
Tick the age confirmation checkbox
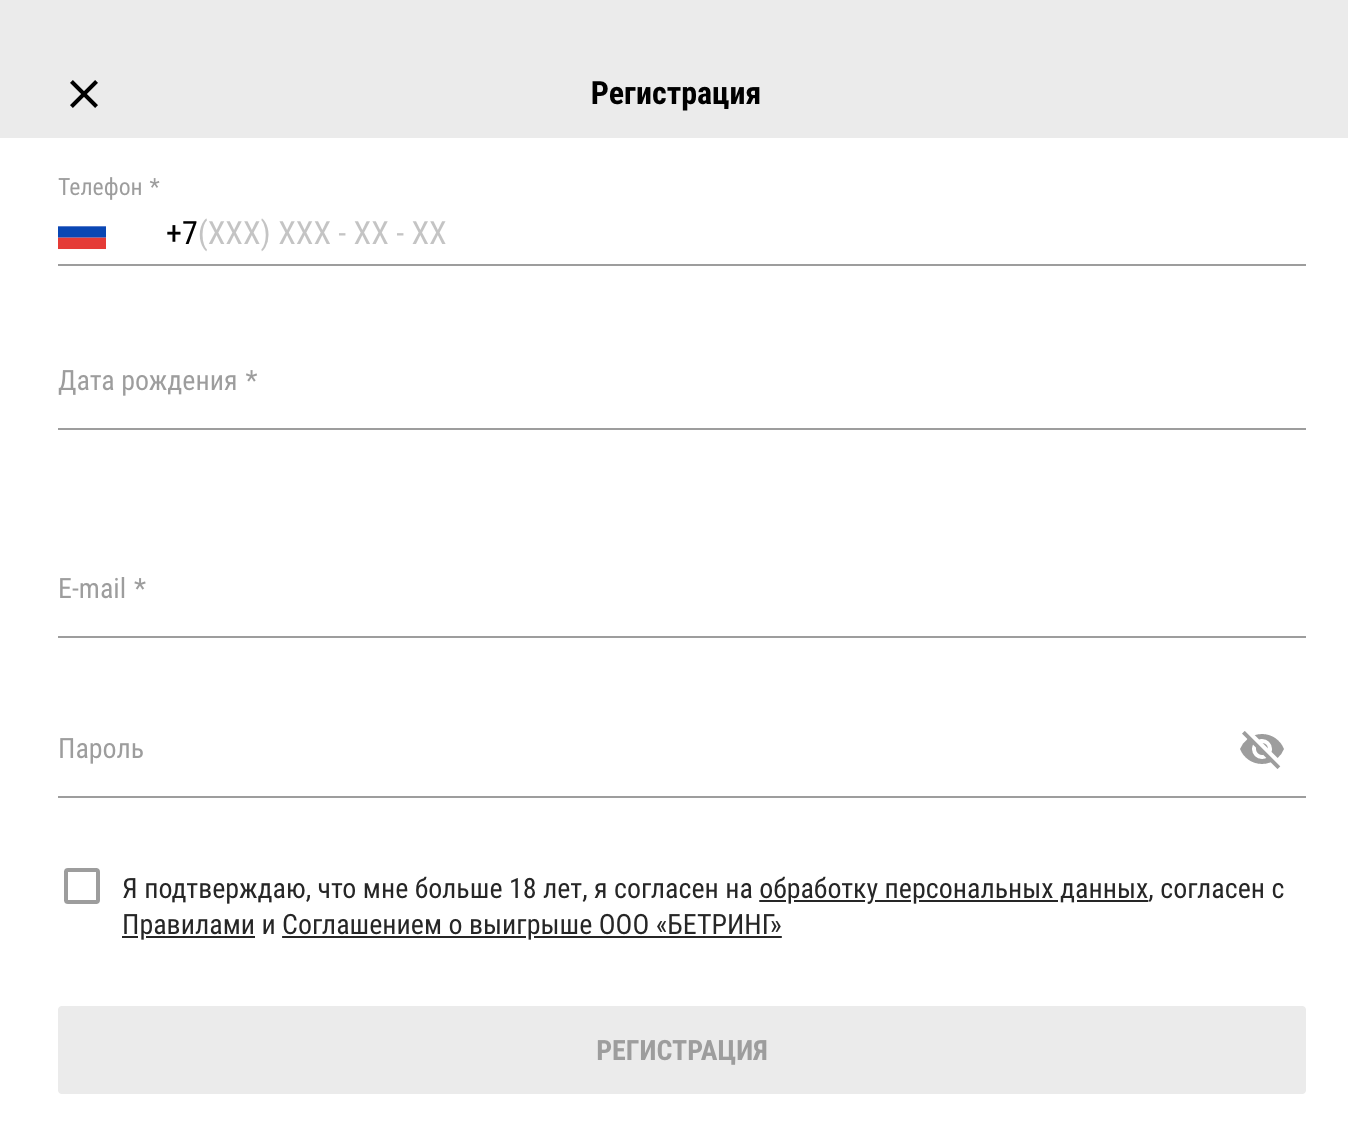point(82,886)
